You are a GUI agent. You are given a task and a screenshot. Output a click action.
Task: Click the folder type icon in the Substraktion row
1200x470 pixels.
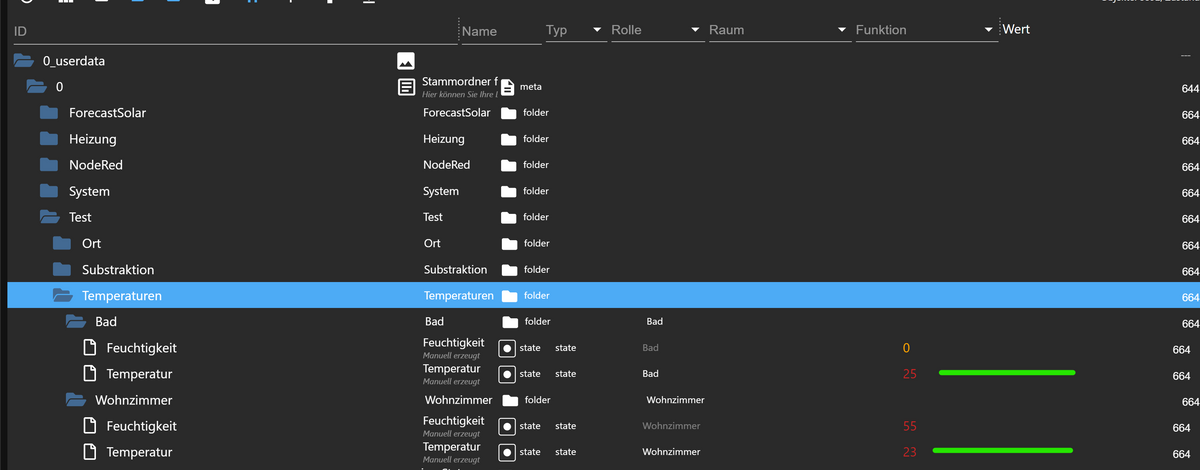pos(509,270)
